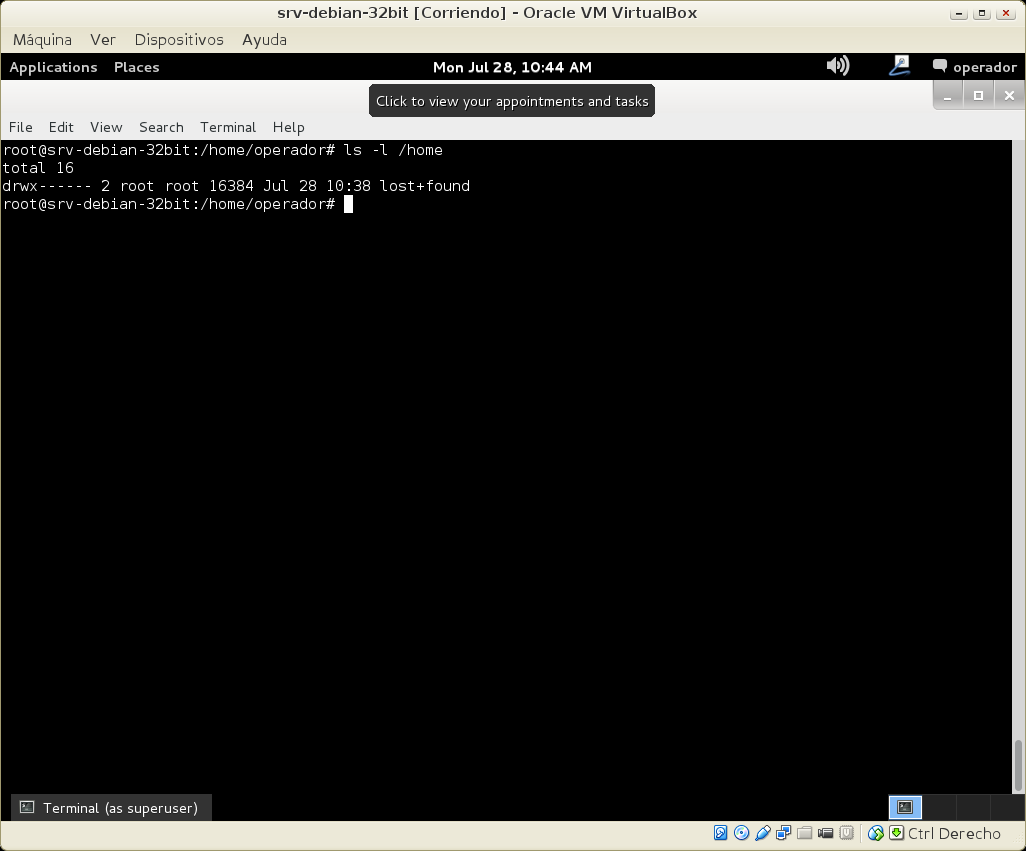1026x851 pixels.
Task: Open the operador user menu
Action: click(974, 67)
